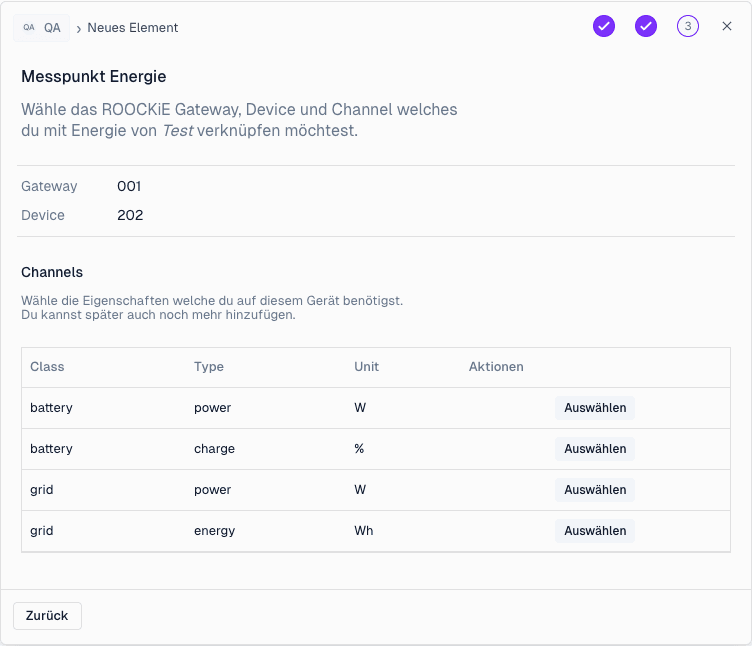Select the battery power channel with Auswählen
Viewport: 752px width, 646px height.
[595, 408]
